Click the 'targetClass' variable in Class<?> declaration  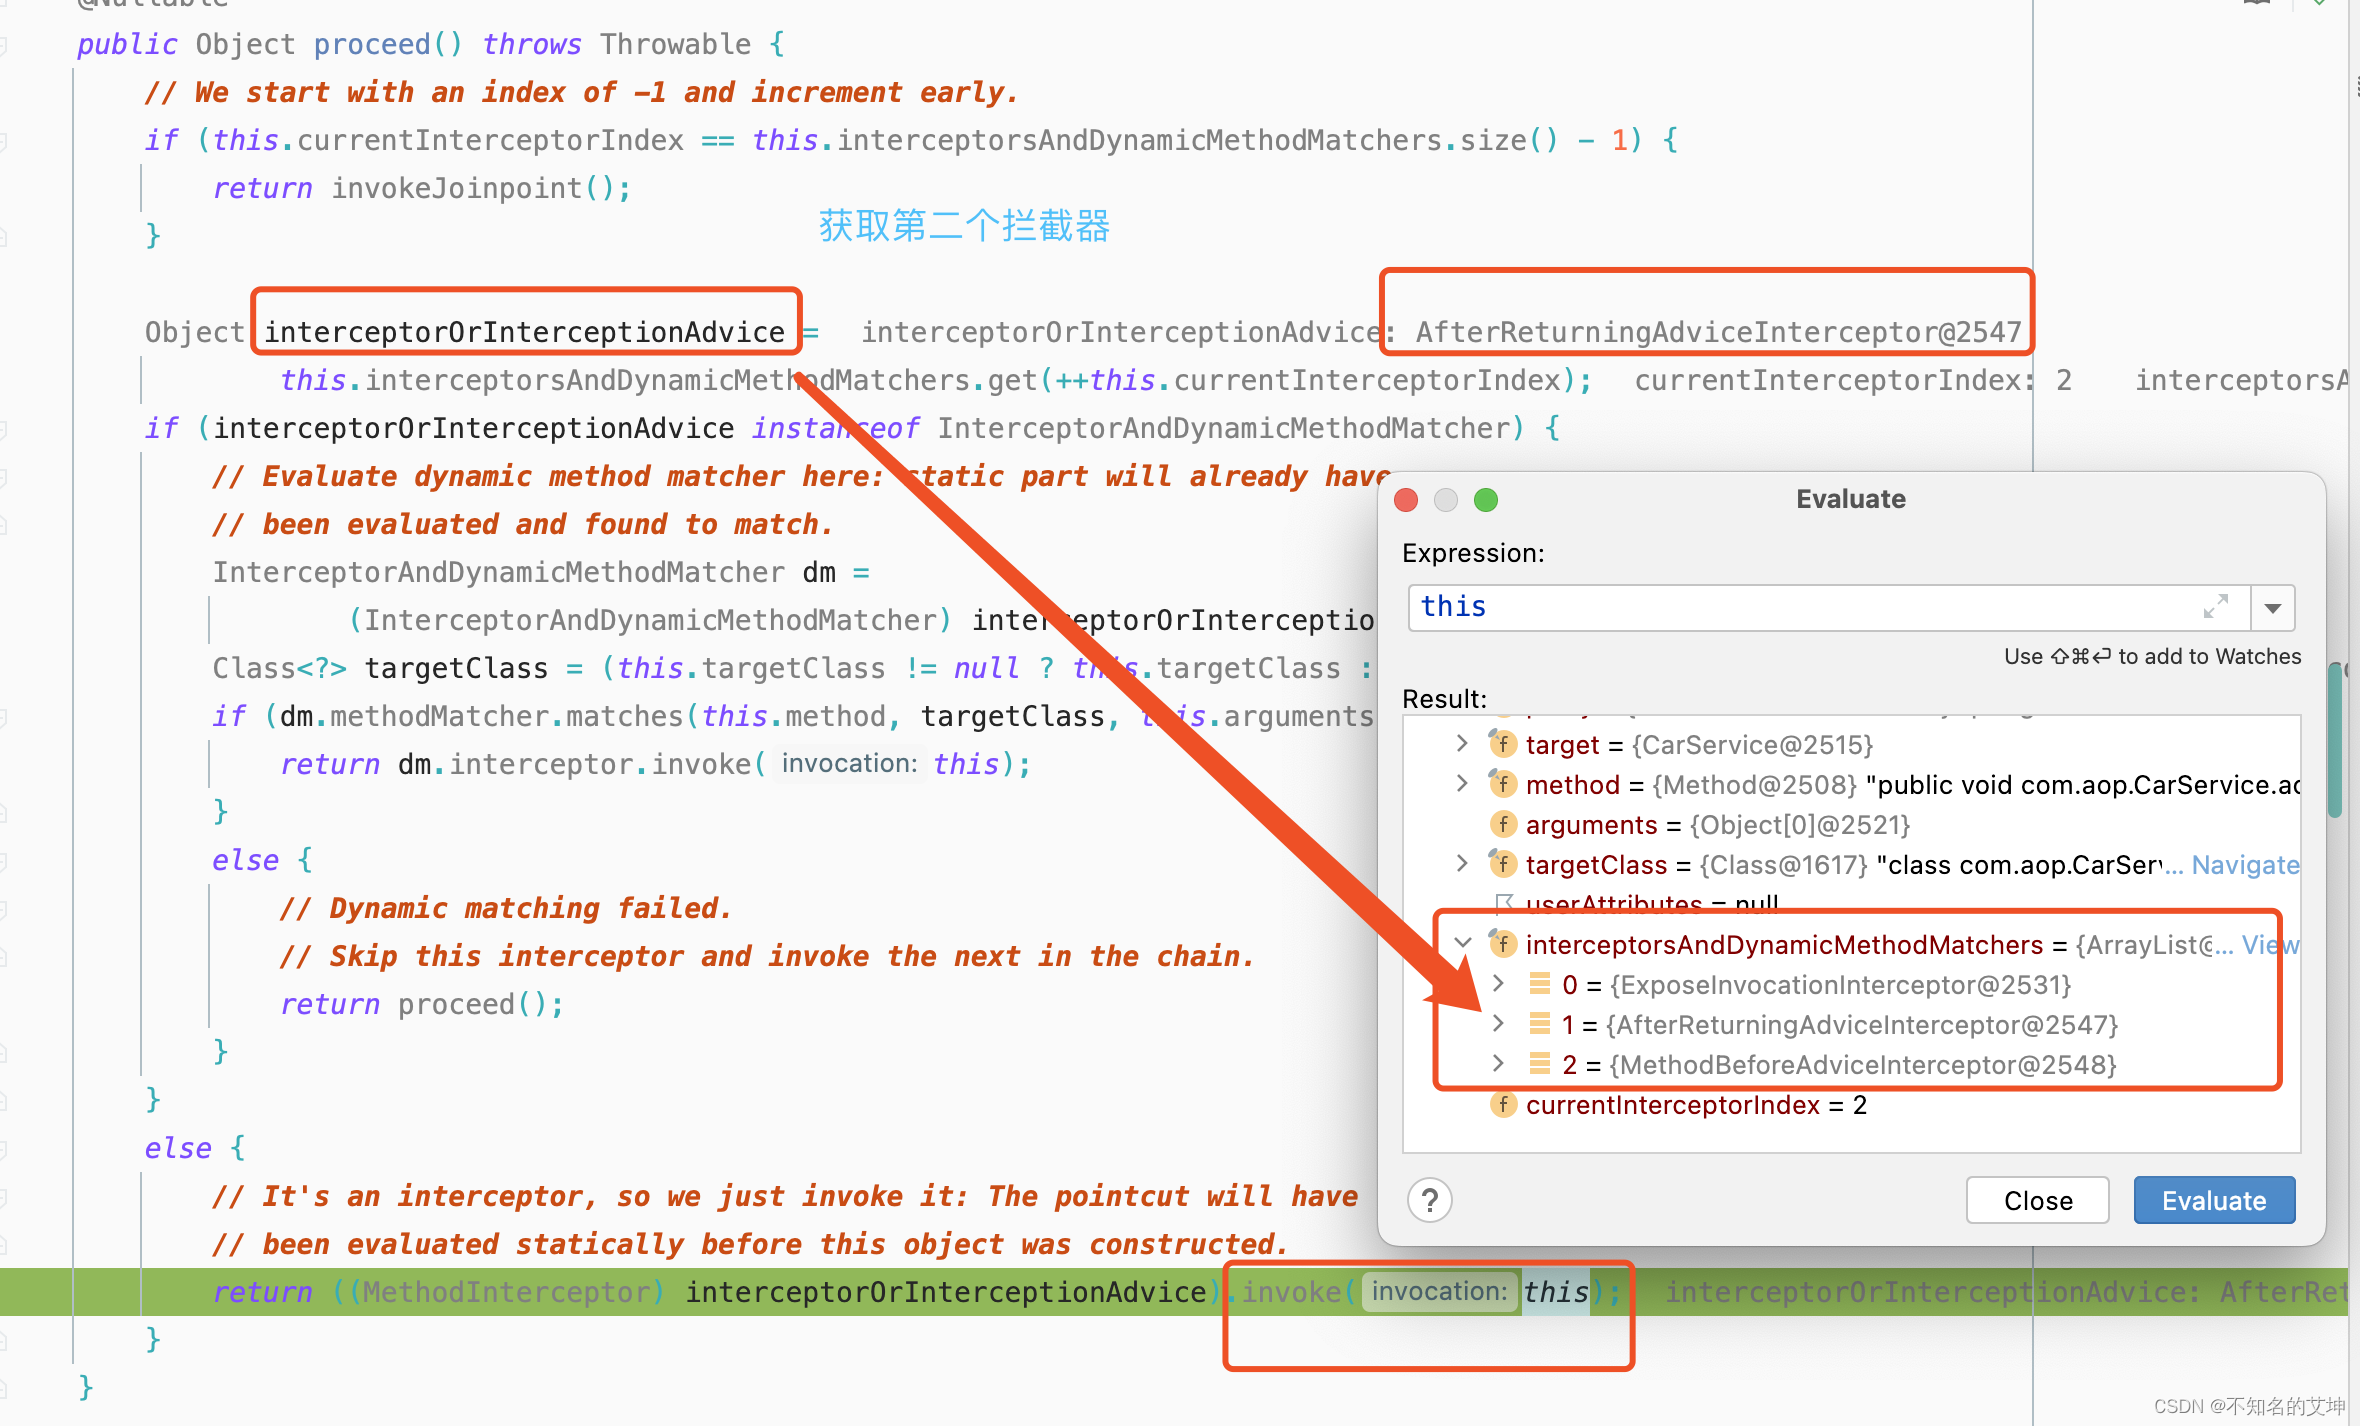(456, 668)
